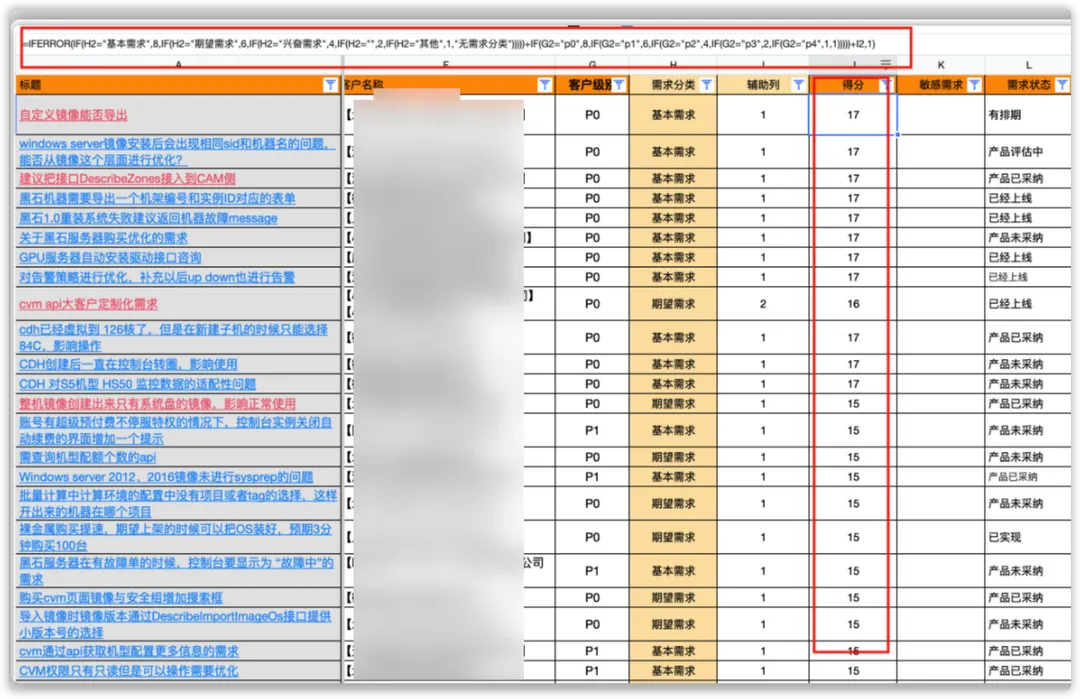Select 产品已采纳 status in DescribeZones row
1080x699 pixels.
(1028, 178)
